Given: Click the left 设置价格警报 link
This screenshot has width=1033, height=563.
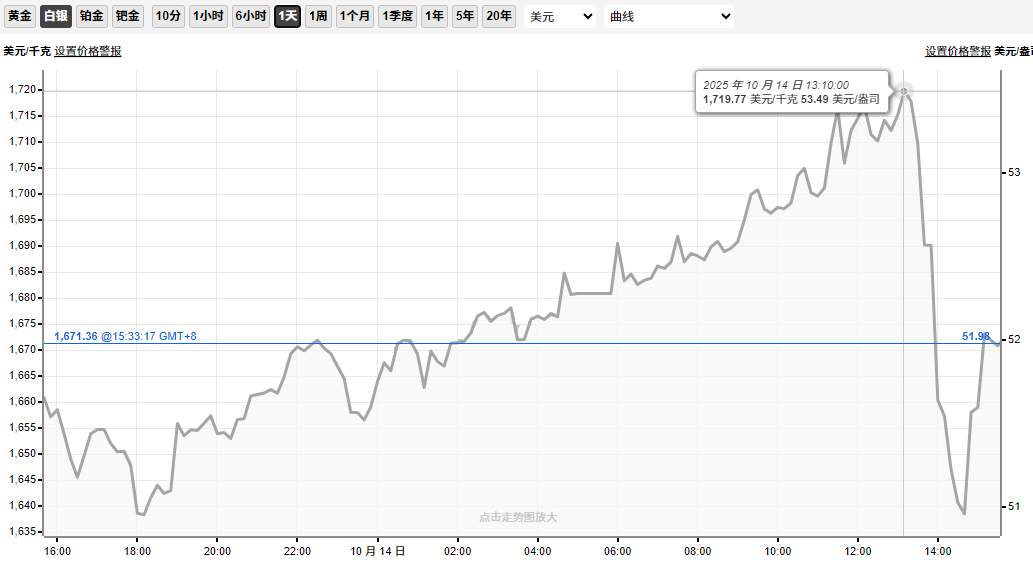Looking at the screenshot, I should pyautogui.click(x=88, y=51).
